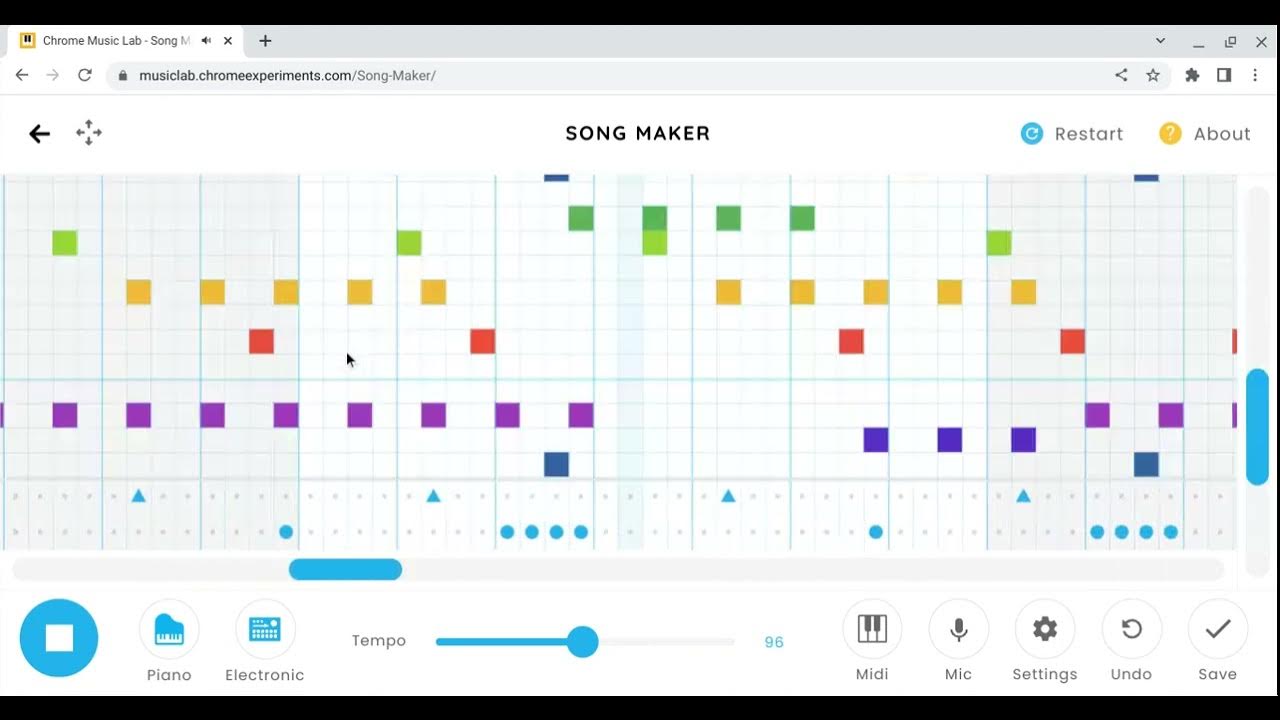Screen dimensions: 1280x720
Task: Select the Chrome Music Lab tab
Action: 126,41
